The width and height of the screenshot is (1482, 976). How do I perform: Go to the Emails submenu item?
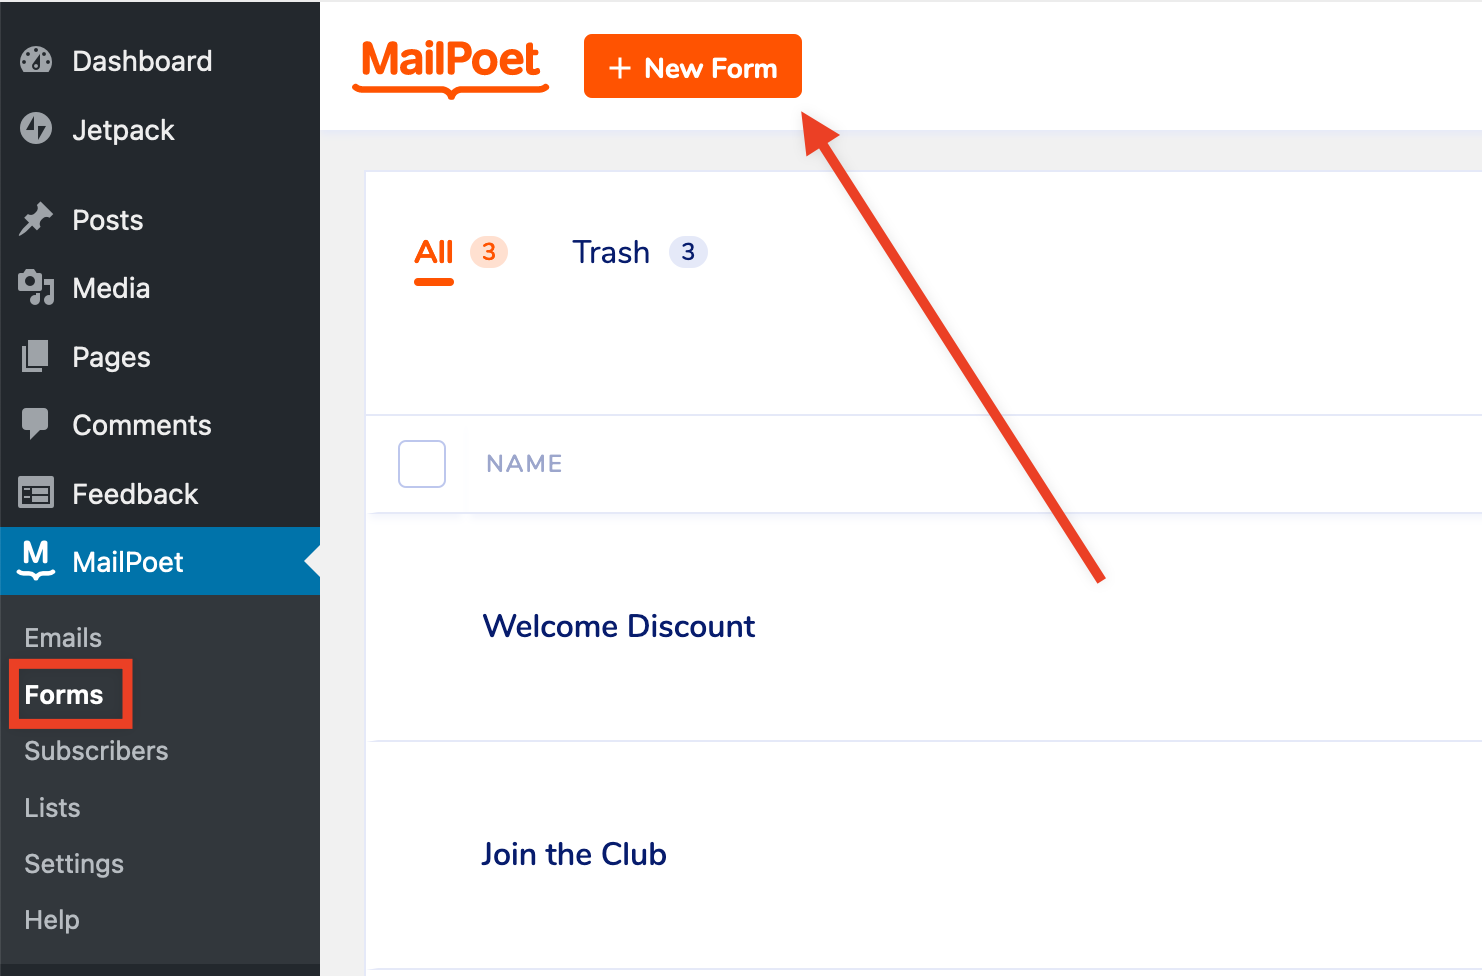pos(63,638)
